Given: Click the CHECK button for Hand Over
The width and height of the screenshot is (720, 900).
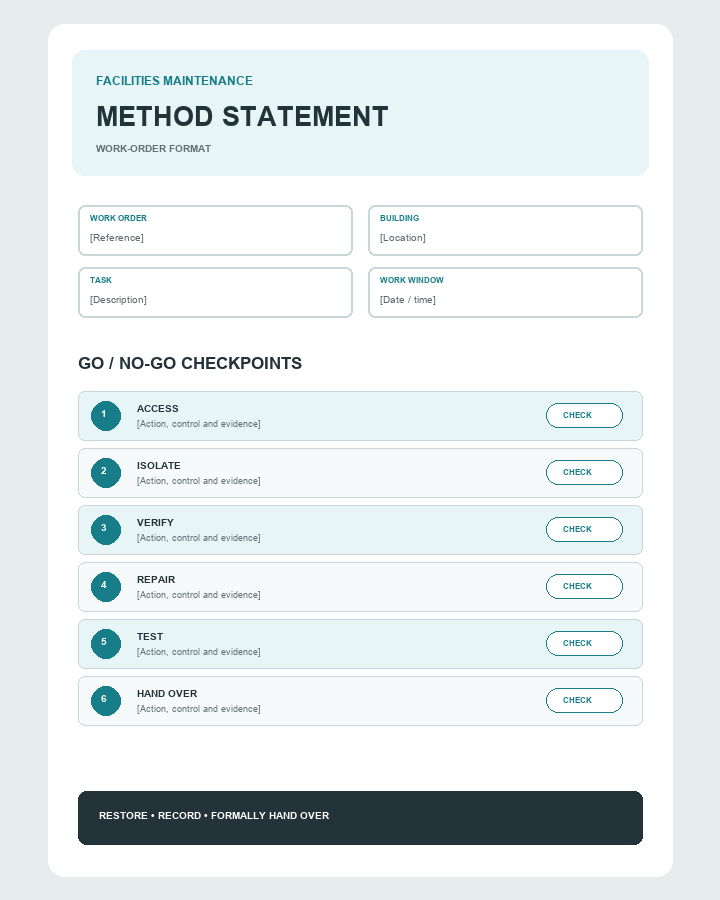Looking at the screenshot, I should (584, 700).
